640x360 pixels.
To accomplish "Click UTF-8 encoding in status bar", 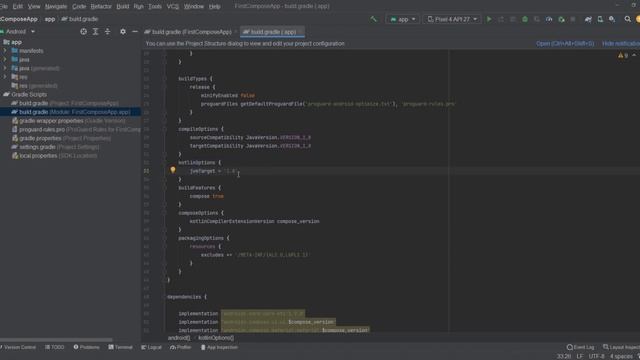I will point(596,356).
